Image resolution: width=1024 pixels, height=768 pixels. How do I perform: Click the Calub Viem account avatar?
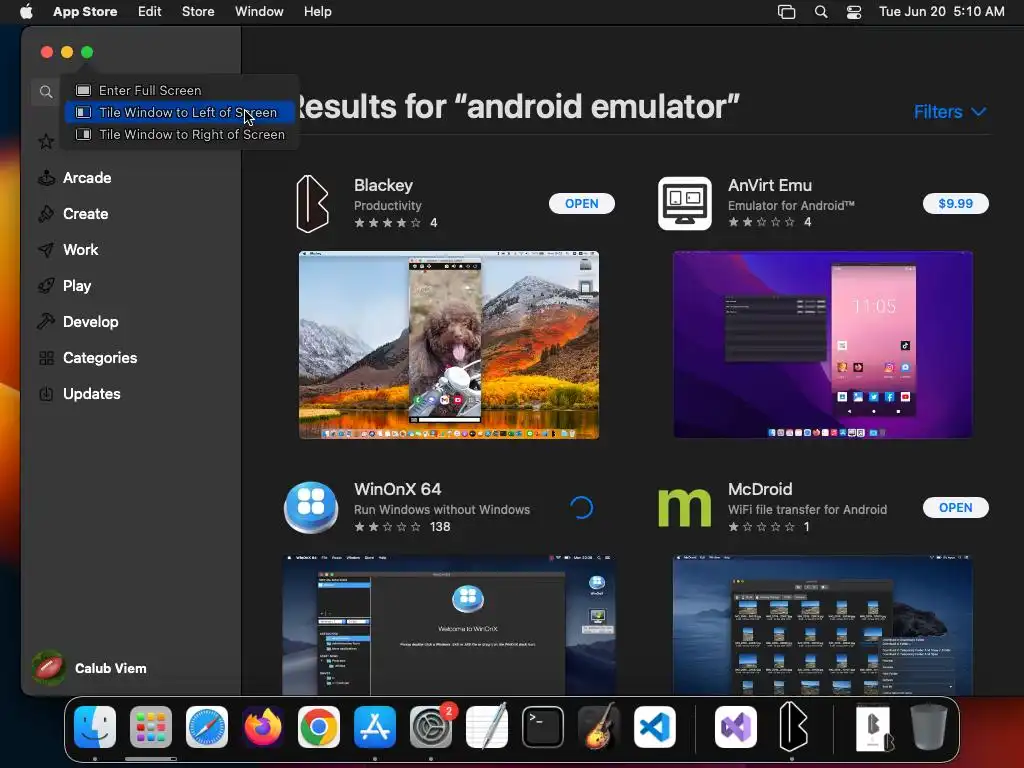(x=48, y=668)
